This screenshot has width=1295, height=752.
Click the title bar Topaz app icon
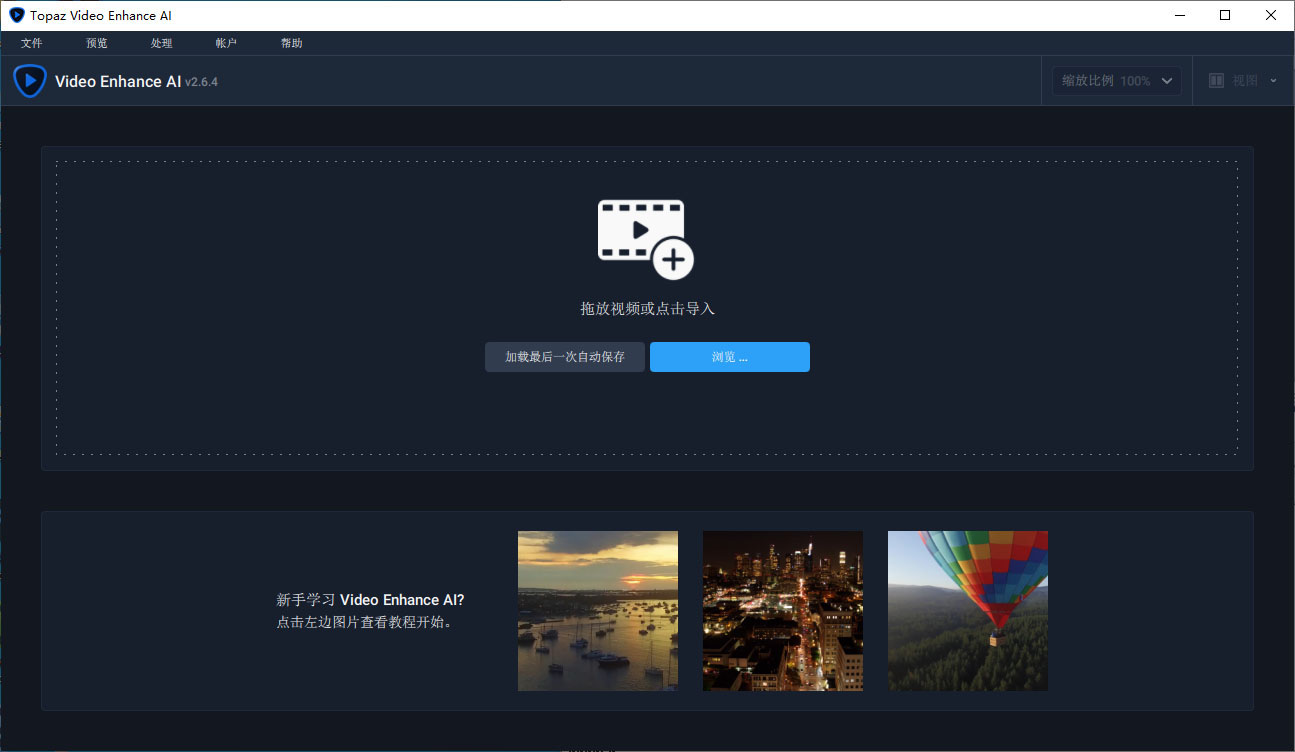click(16, 15)
